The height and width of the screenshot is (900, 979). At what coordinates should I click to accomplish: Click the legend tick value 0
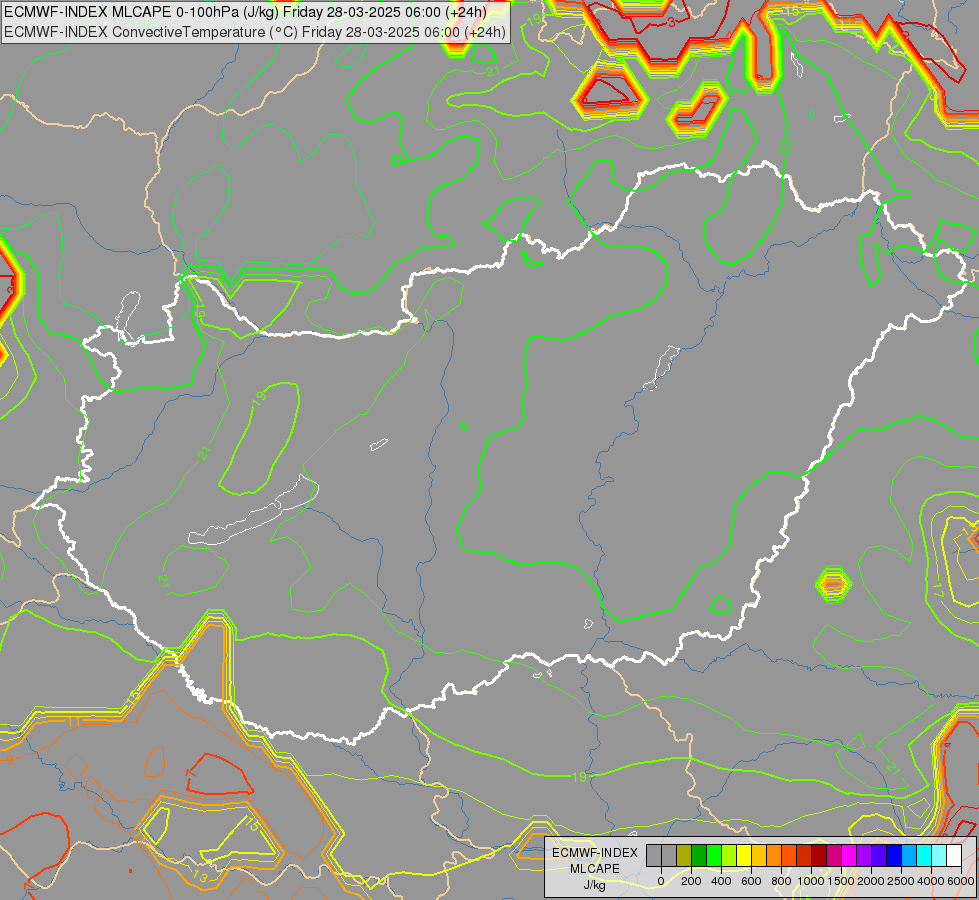pyautogui.click(x=661, y=881)
